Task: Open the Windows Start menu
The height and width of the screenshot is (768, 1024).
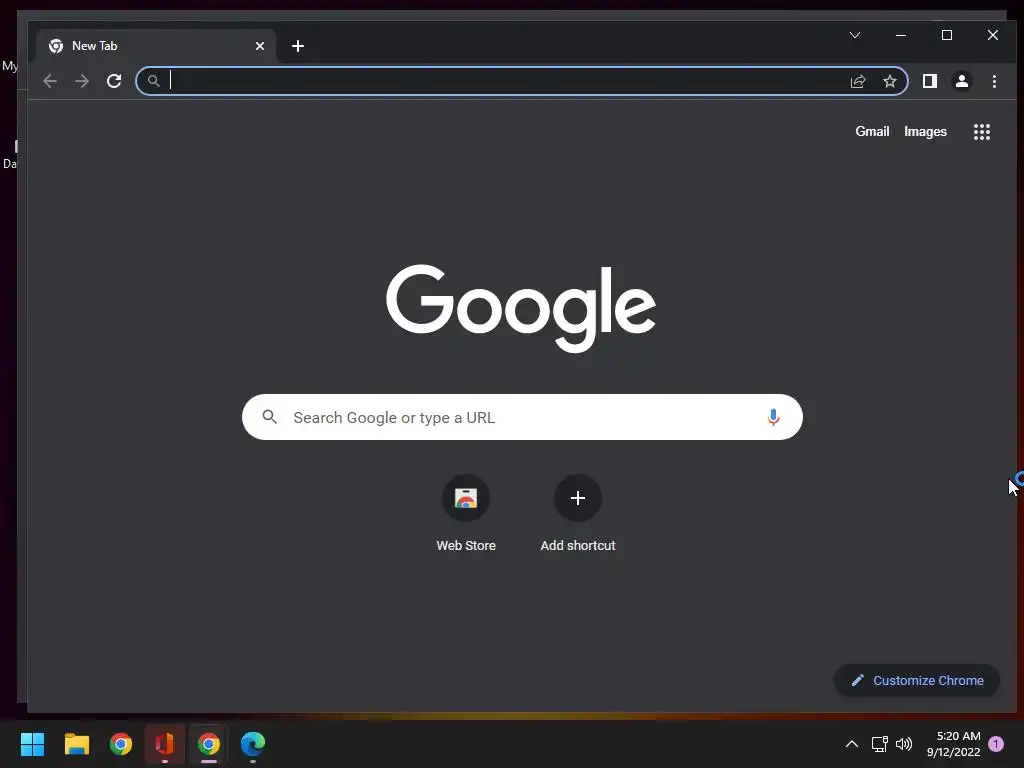Action: click(x=32, y=744)
